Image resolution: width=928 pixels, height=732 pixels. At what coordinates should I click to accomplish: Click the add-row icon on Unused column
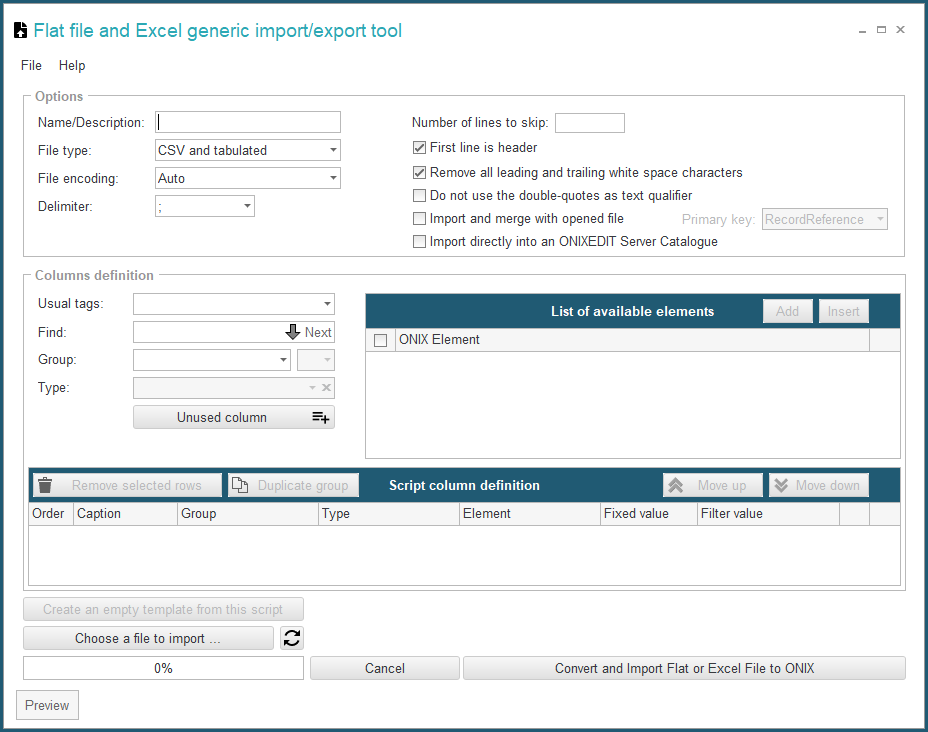(320, 417)
